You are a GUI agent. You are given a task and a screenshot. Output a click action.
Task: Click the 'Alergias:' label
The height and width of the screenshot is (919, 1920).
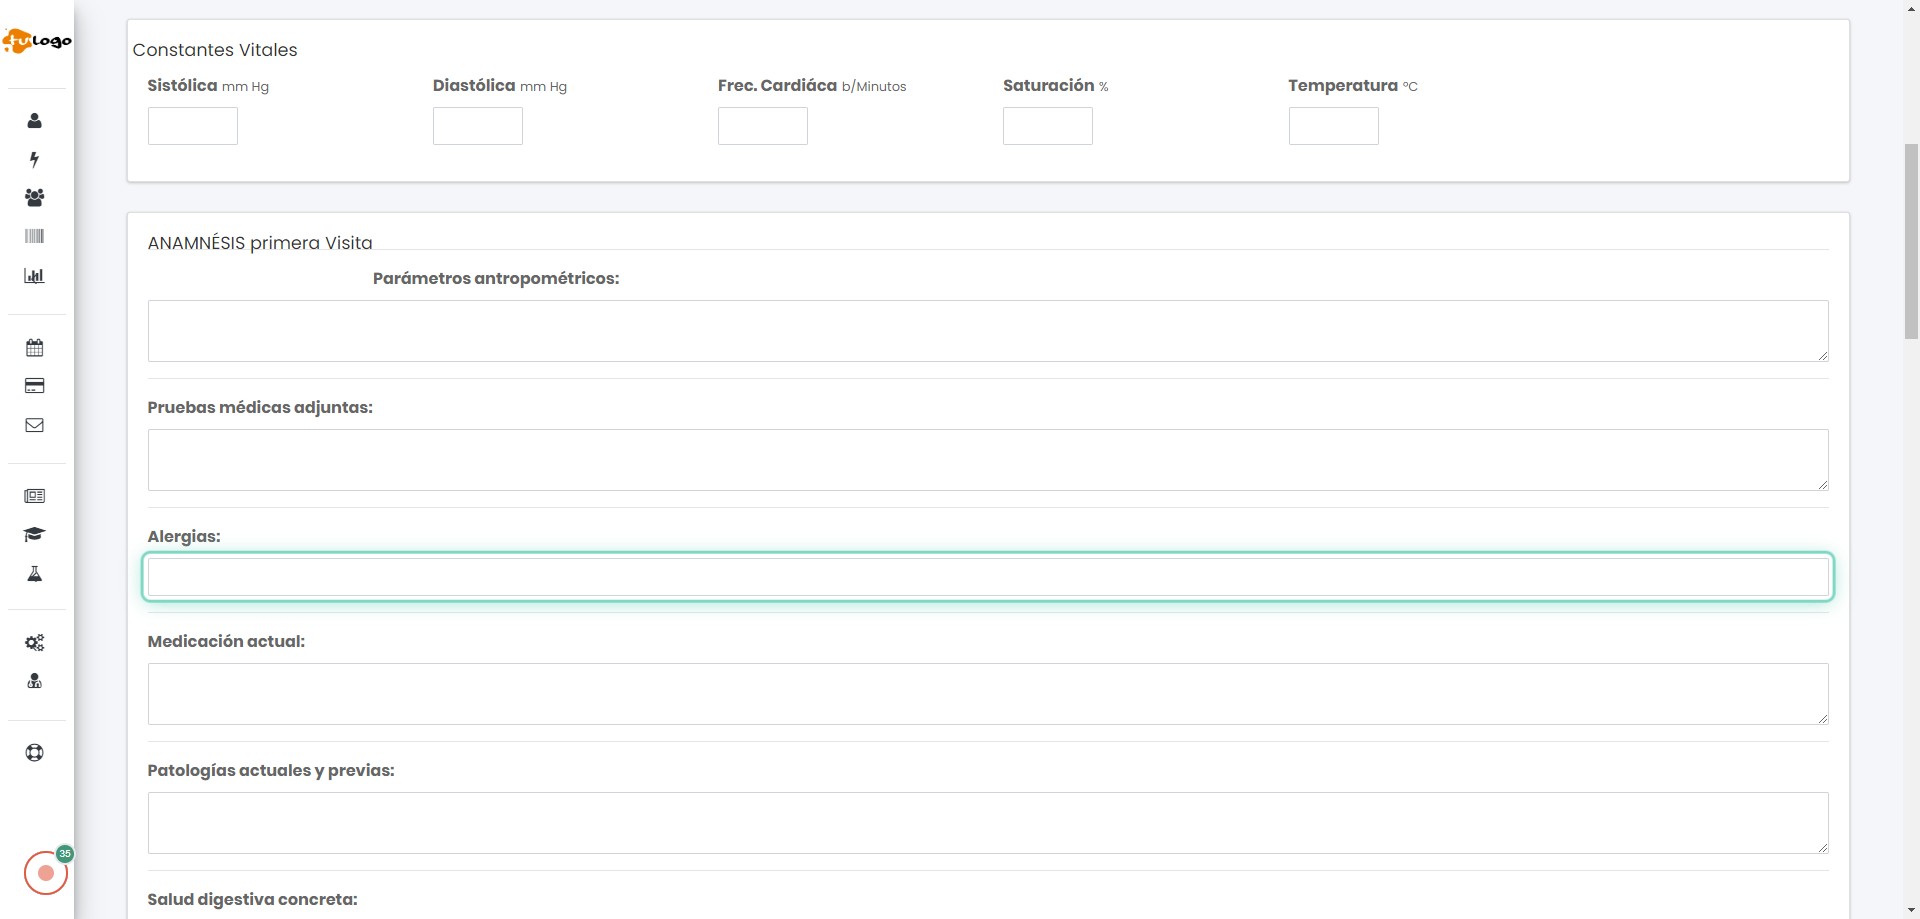(x=184, y=536)
